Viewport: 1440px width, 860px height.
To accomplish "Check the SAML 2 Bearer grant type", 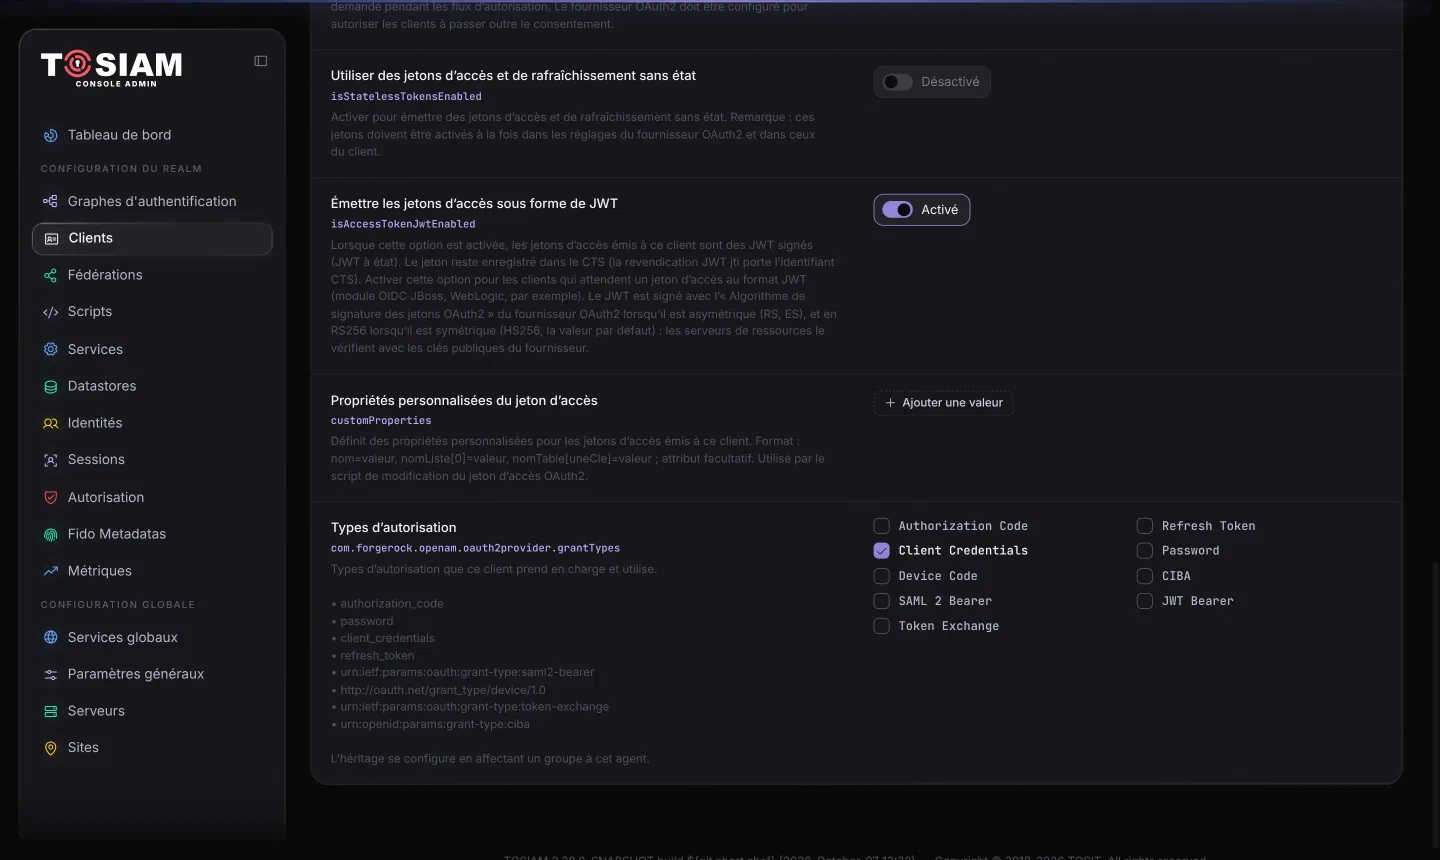I will click(x=881, y=601).
